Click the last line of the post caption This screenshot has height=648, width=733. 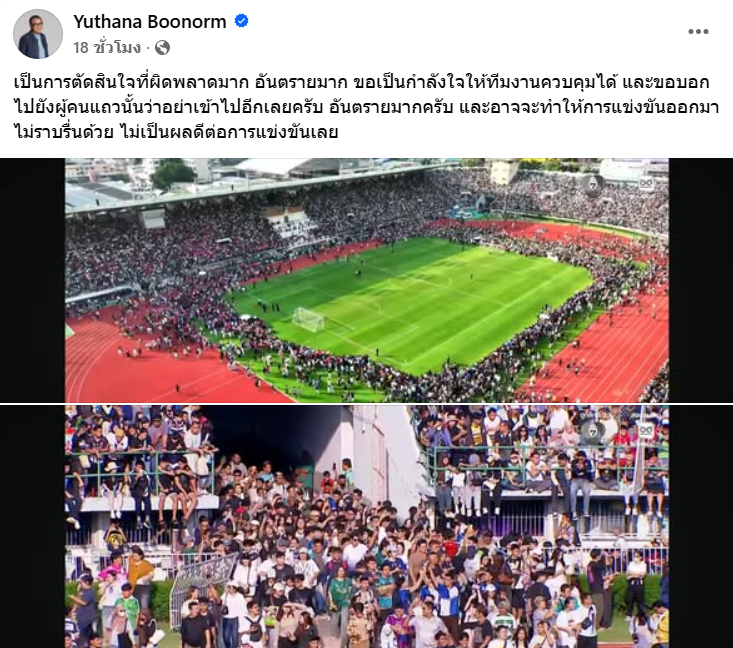coord(176,132)
